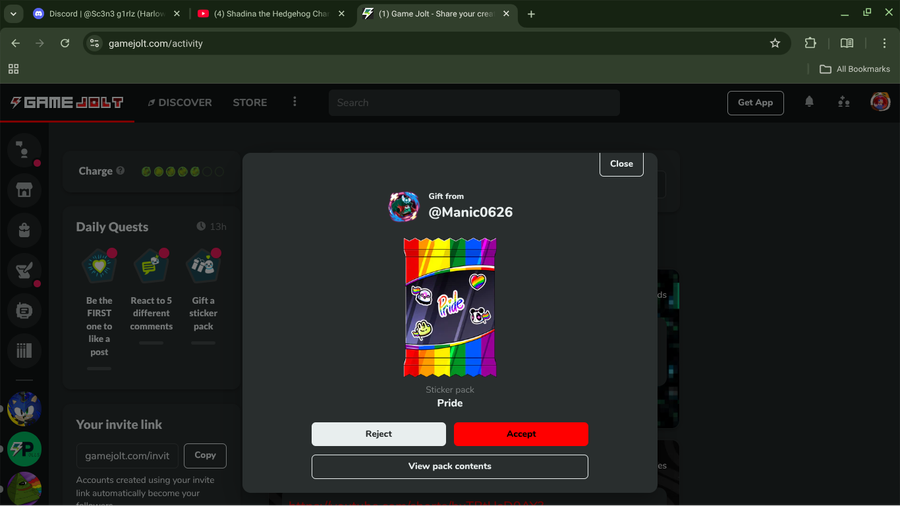The image size is (900, 506).
Task: Open the browser extensions icon
Action: click(810, 43)
